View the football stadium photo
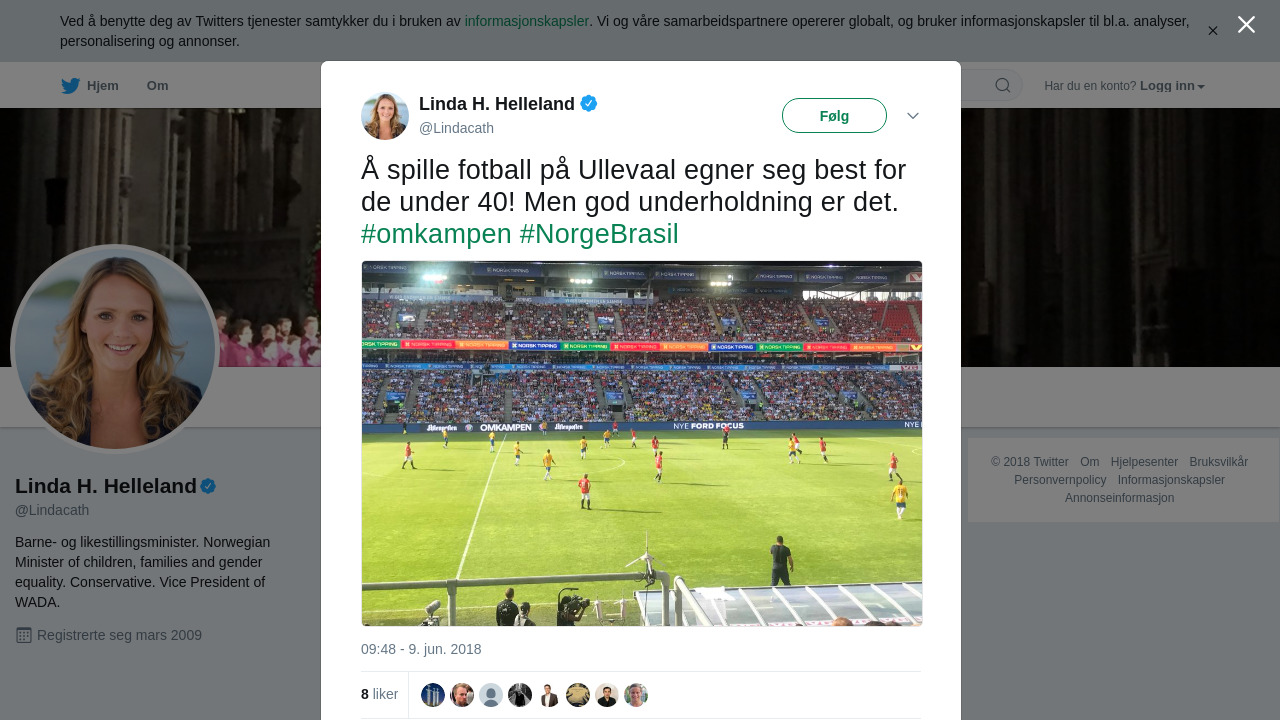Viewport: 1280px width, 720px height. [642, 443]
